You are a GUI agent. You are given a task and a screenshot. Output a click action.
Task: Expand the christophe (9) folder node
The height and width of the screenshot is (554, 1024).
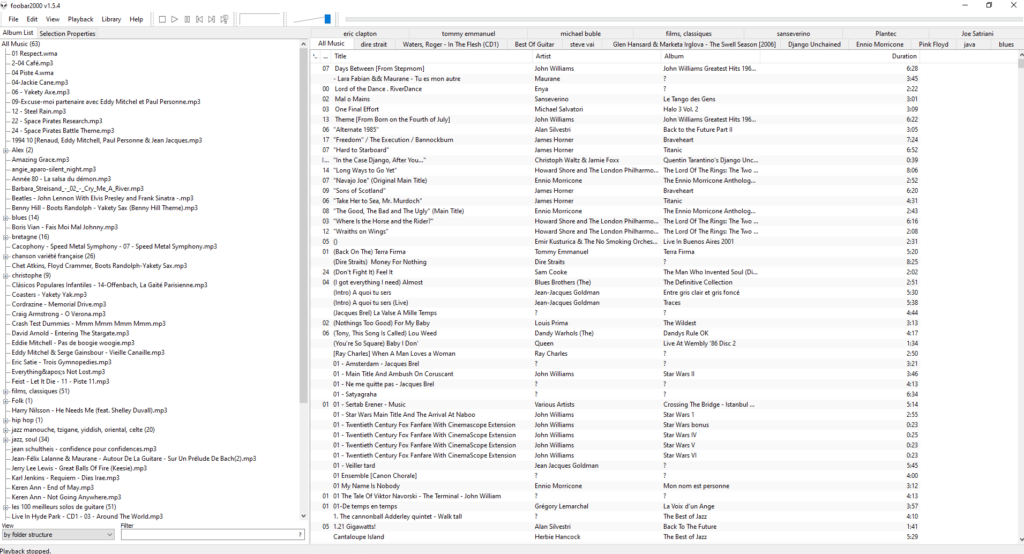(6, 276)
